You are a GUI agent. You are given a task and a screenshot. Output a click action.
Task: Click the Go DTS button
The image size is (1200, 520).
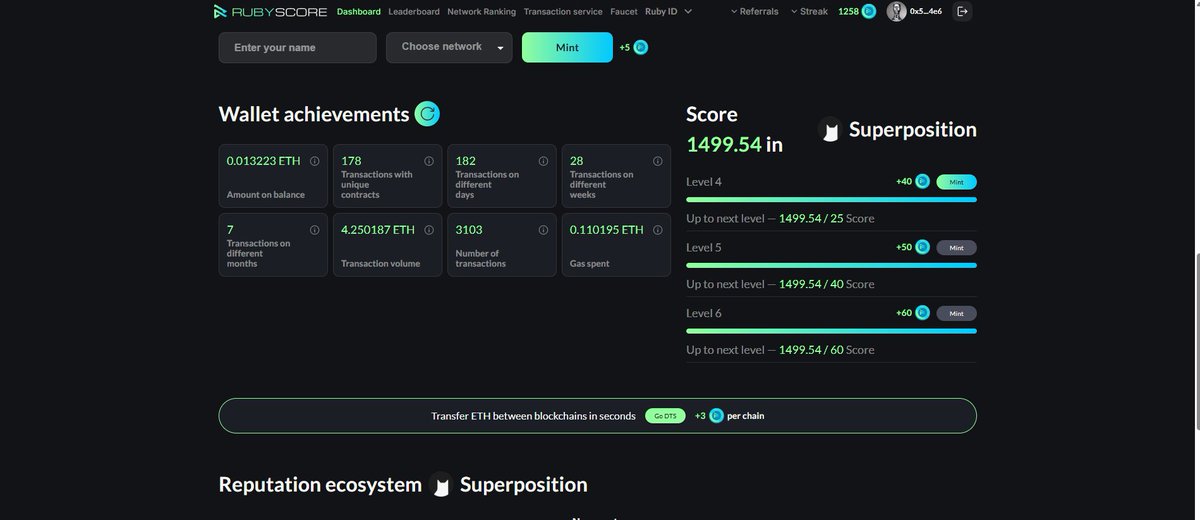tap(665, 415)
